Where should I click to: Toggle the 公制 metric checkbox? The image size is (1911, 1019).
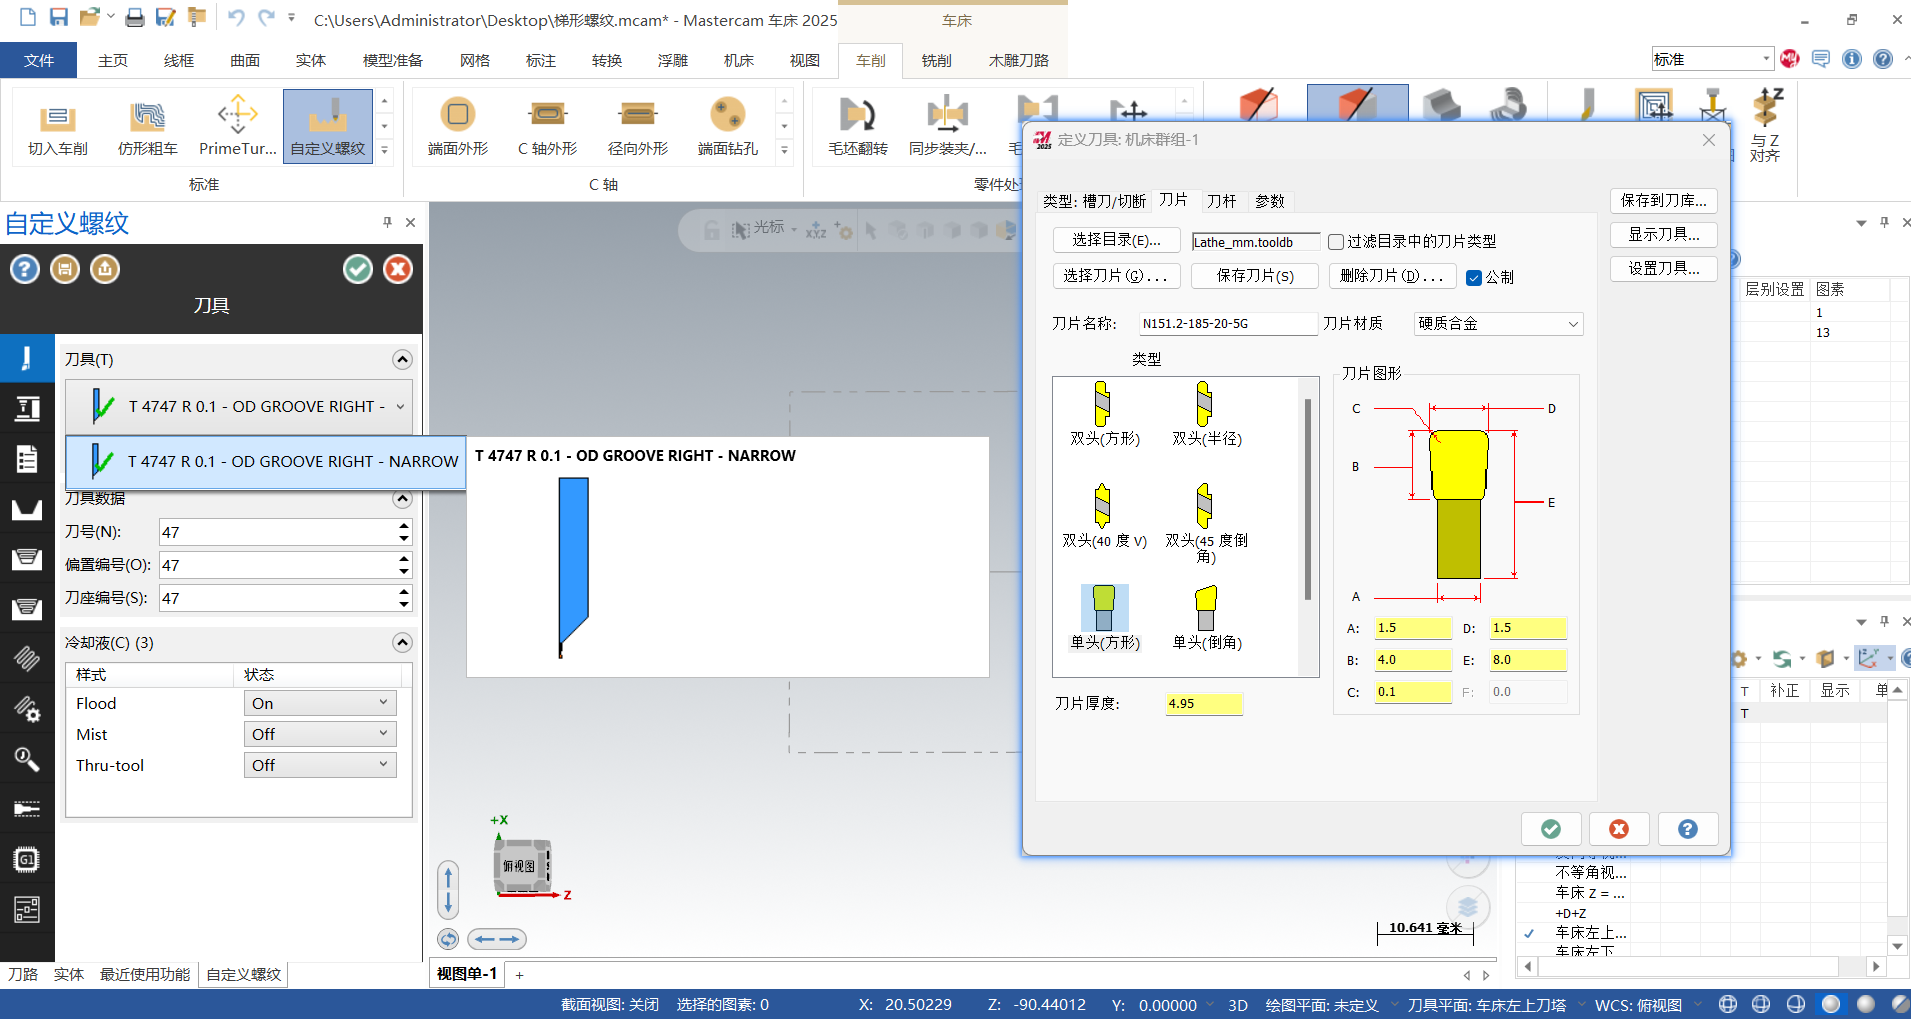pos(1474,278)
